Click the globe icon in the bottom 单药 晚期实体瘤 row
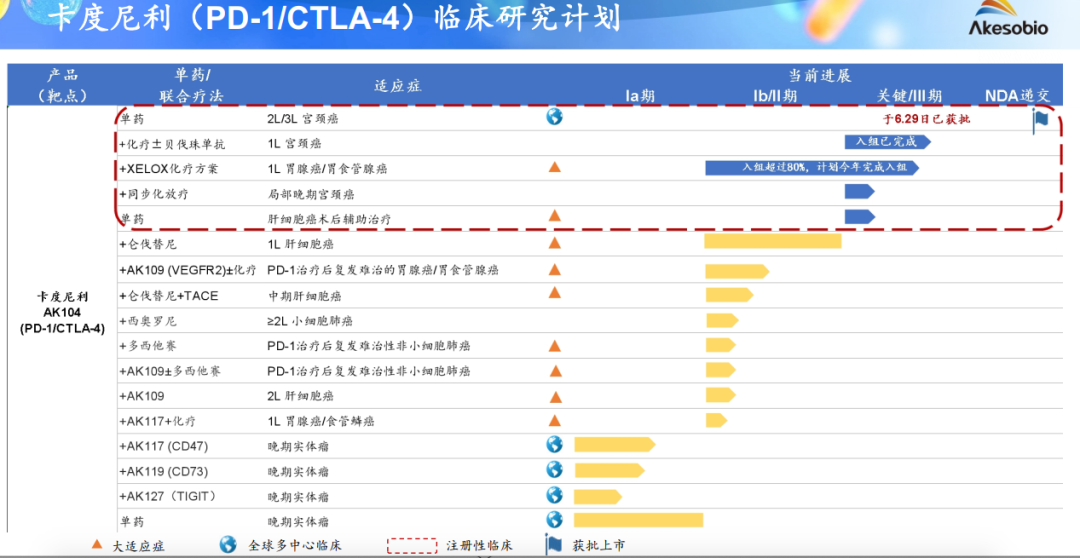1080x558 pixels. (554, 519)
